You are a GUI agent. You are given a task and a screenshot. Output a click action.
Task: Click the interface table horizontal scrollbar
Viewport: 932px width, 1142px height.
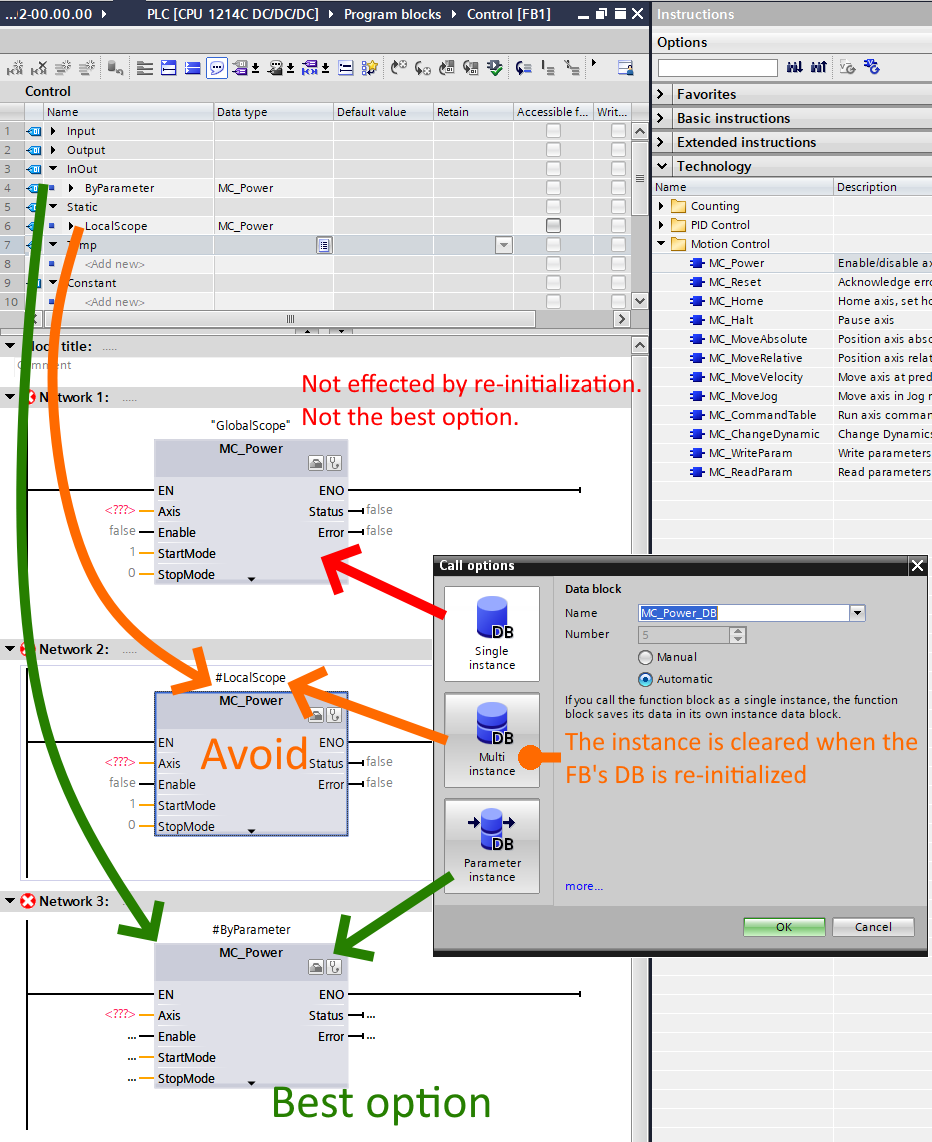[x=291, y=319]
